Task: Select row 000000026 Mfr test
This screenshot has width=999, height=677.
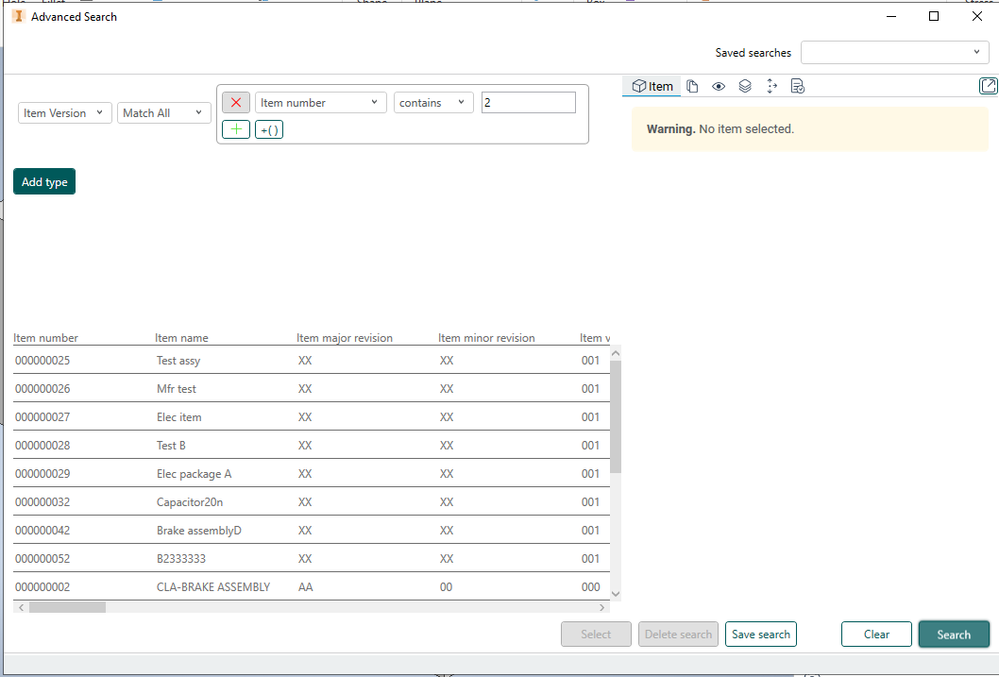Action: tap(311, 388)
